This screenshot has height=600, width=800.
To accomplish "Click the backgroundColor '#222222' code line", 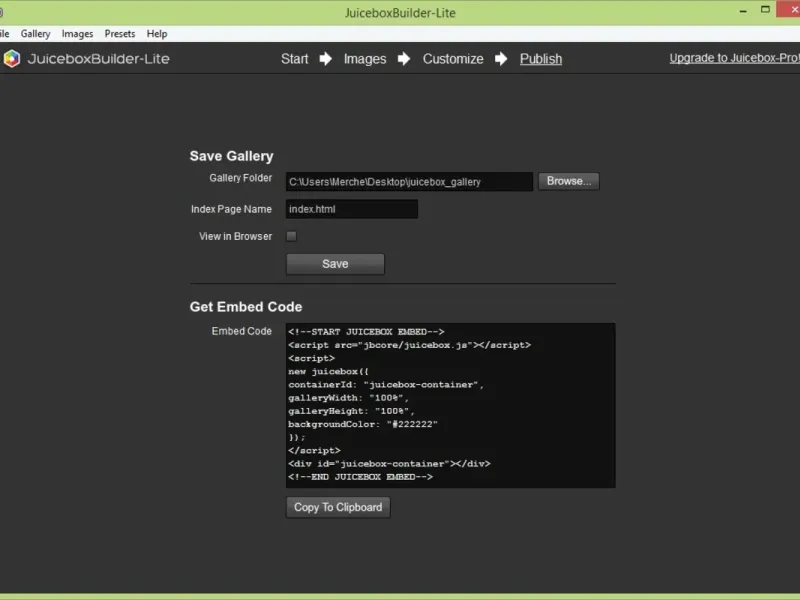I will (x=363, y=424).
